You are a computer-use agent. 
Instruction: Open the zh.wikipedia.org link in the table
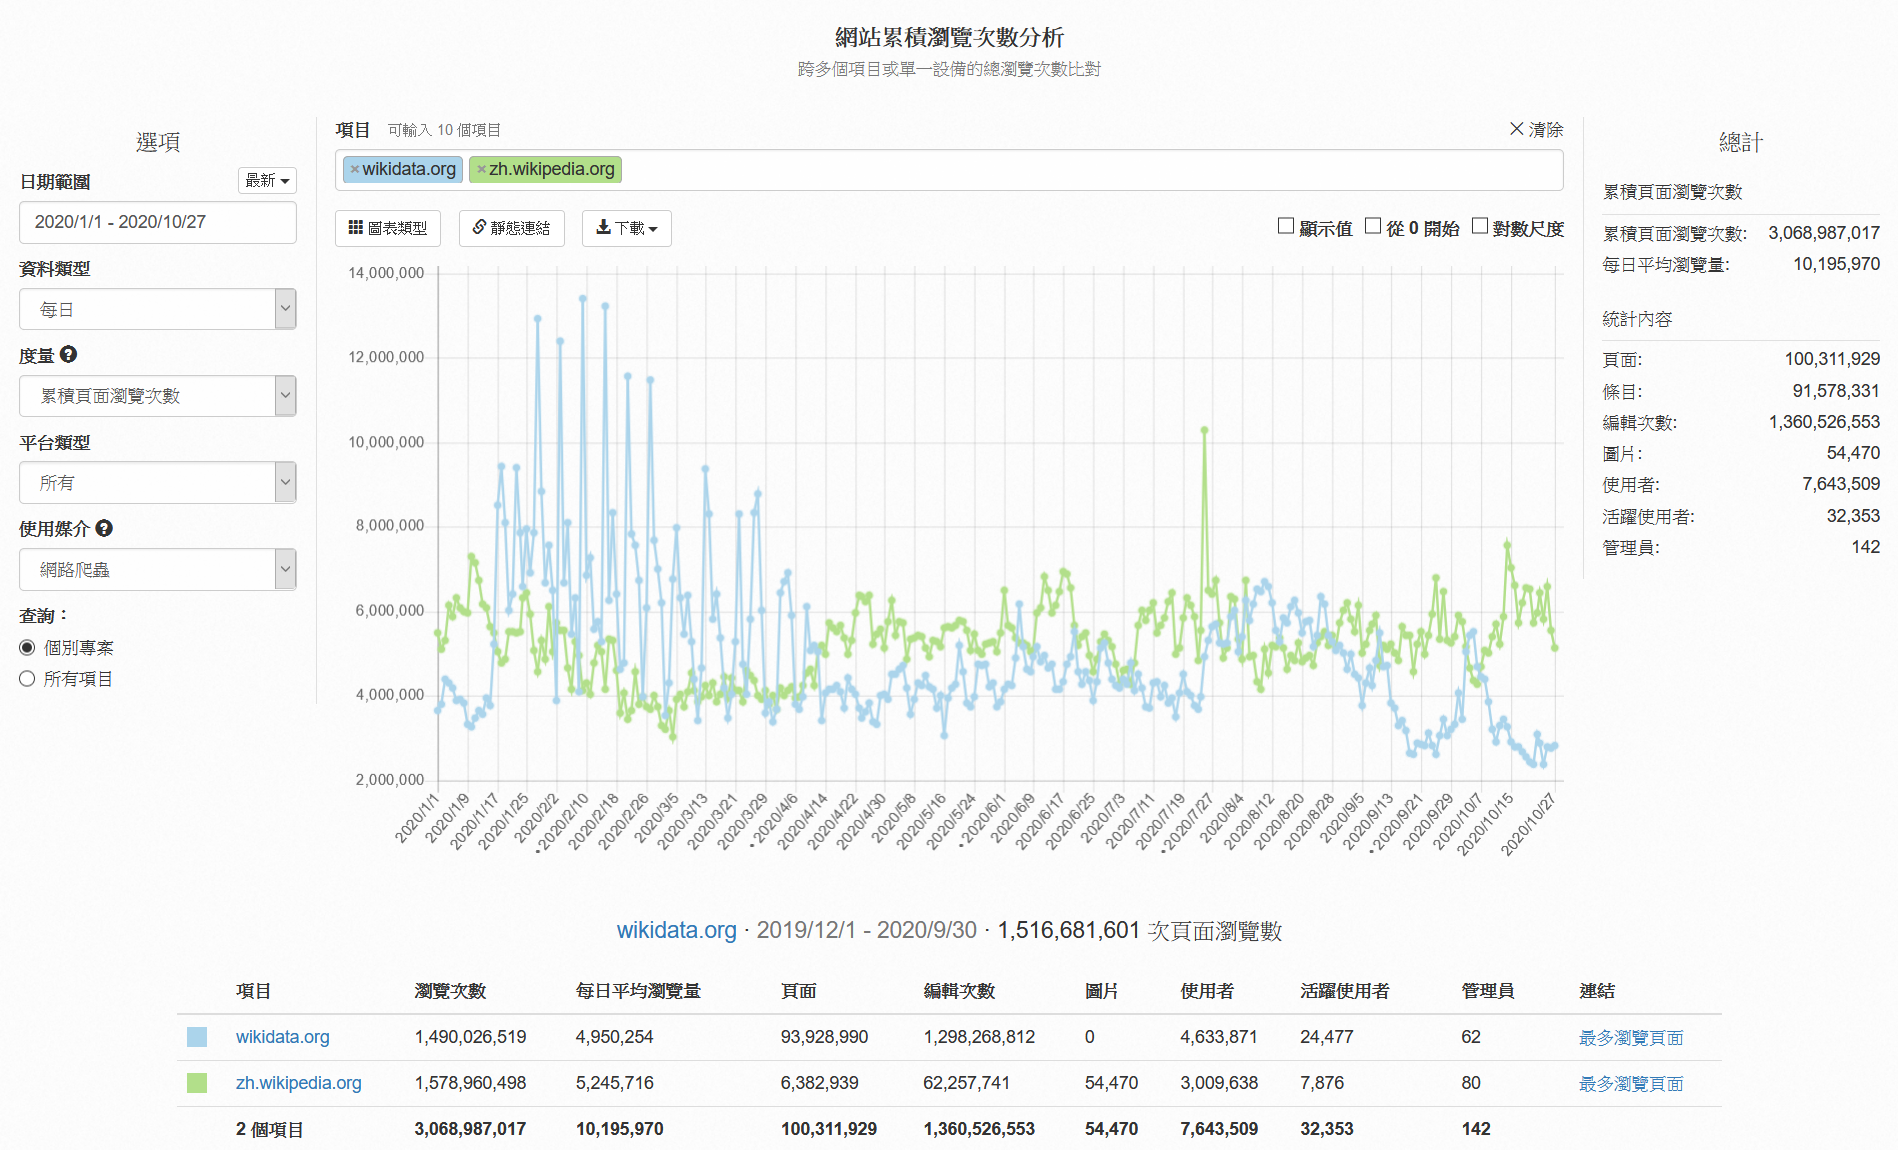click(299, 1083)
